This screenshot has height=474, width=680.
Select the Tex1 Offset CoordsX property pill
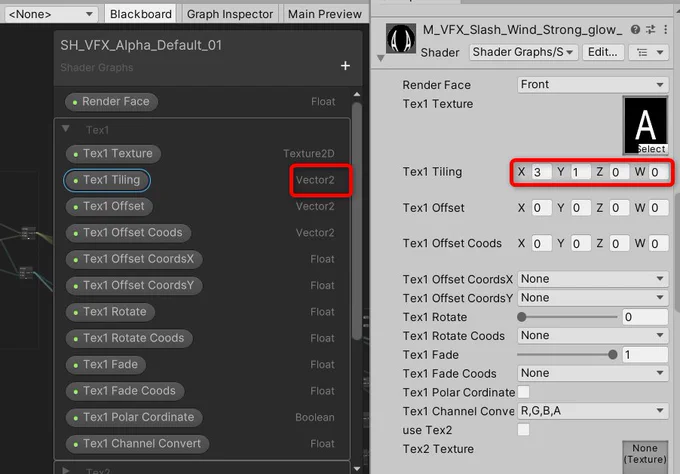[134, 259]
